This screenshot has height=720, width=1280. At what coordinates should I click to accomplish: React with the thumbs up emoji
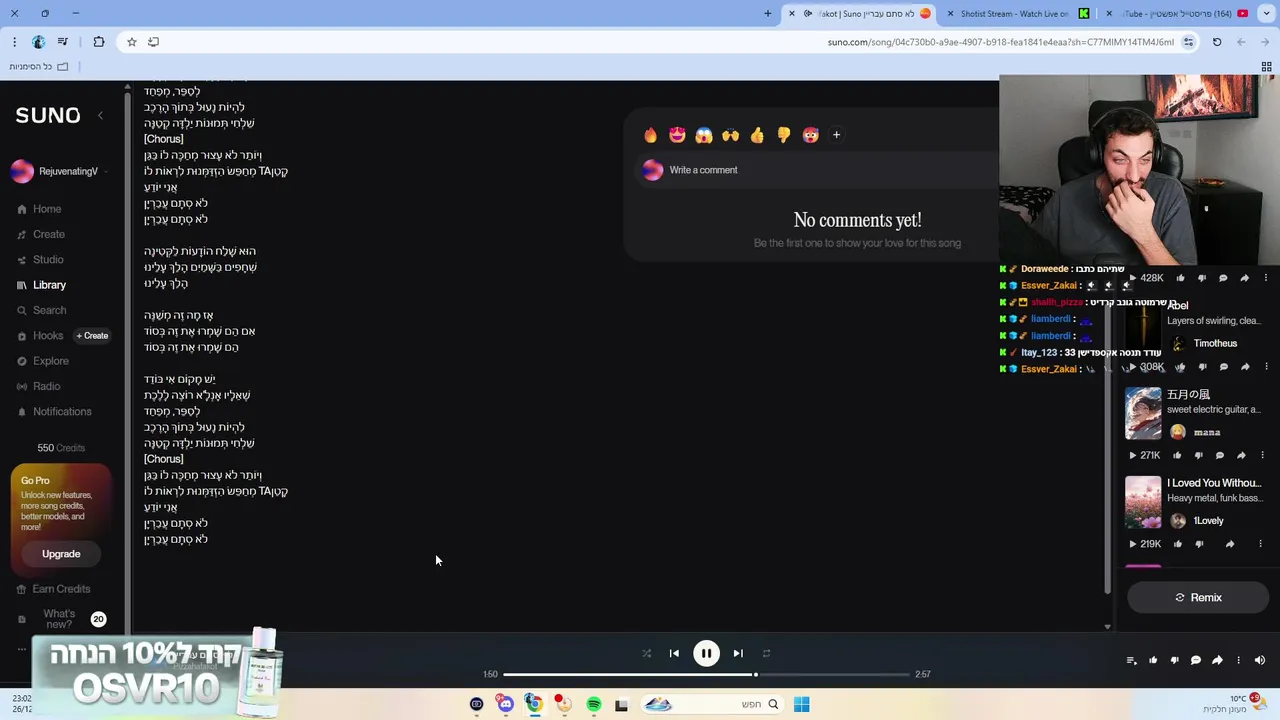point(757,135)
